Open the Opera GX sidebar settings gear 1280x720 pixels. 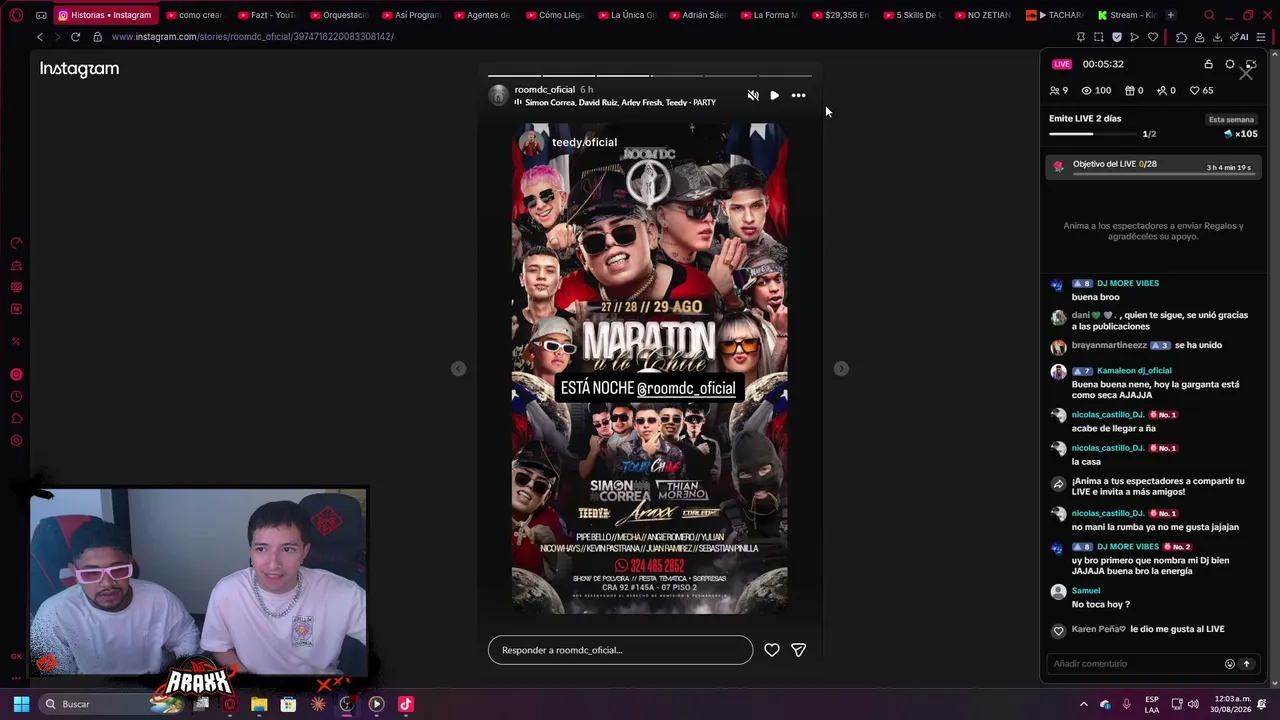point(16,441)
